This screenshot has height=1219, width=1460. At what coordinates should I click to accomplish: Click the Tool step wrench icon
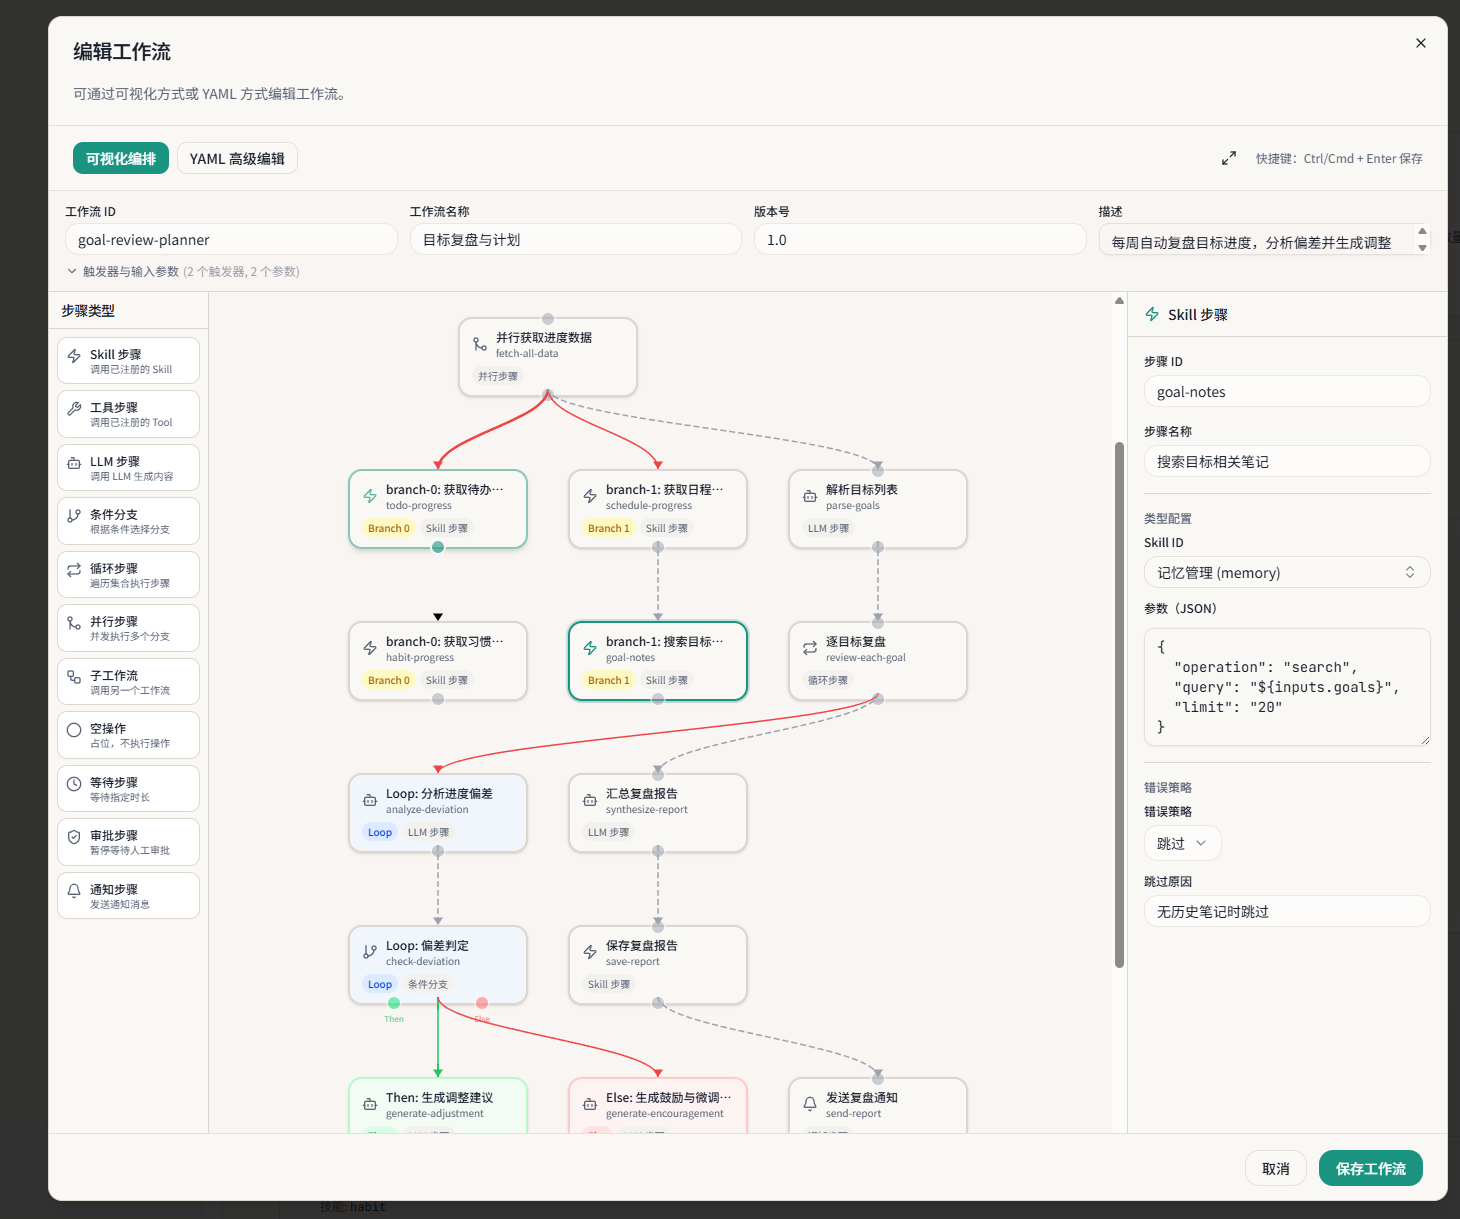click(x=74, y=409)
